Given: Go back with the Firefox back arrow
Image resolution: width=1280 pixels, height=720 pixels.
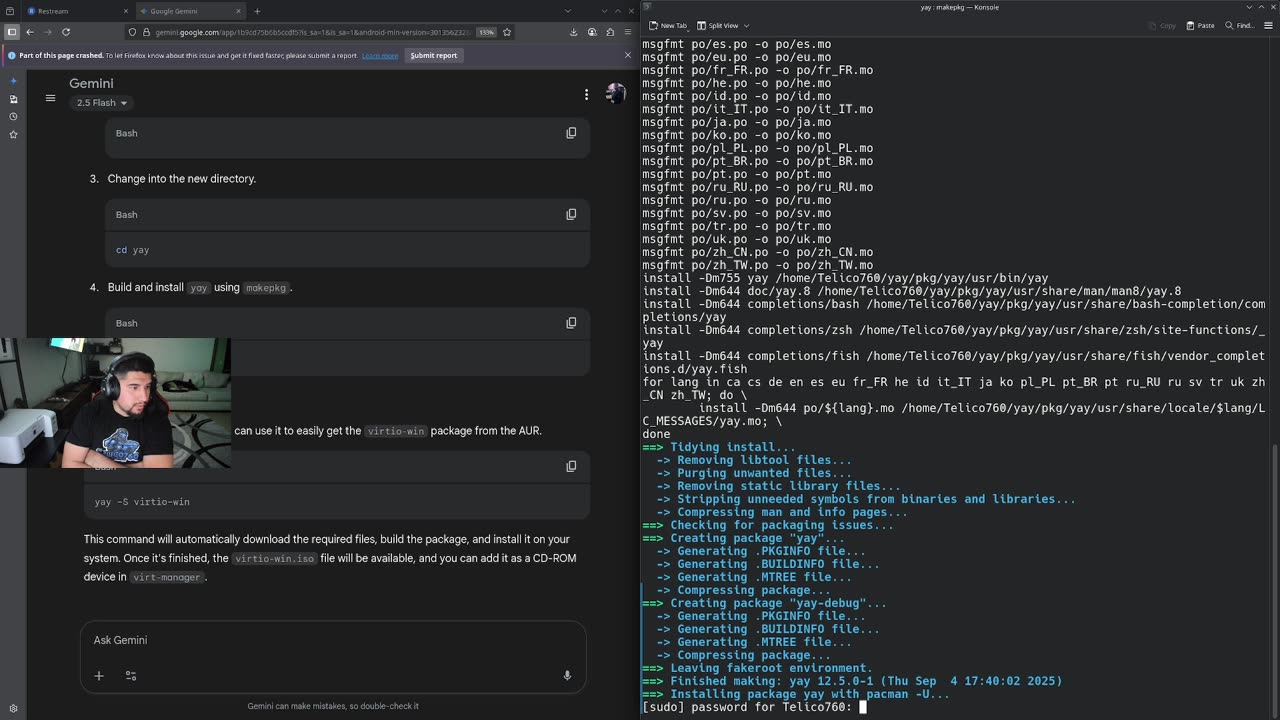Looking at the screenshot, I should pyautogui.click(x=30, y=32).
